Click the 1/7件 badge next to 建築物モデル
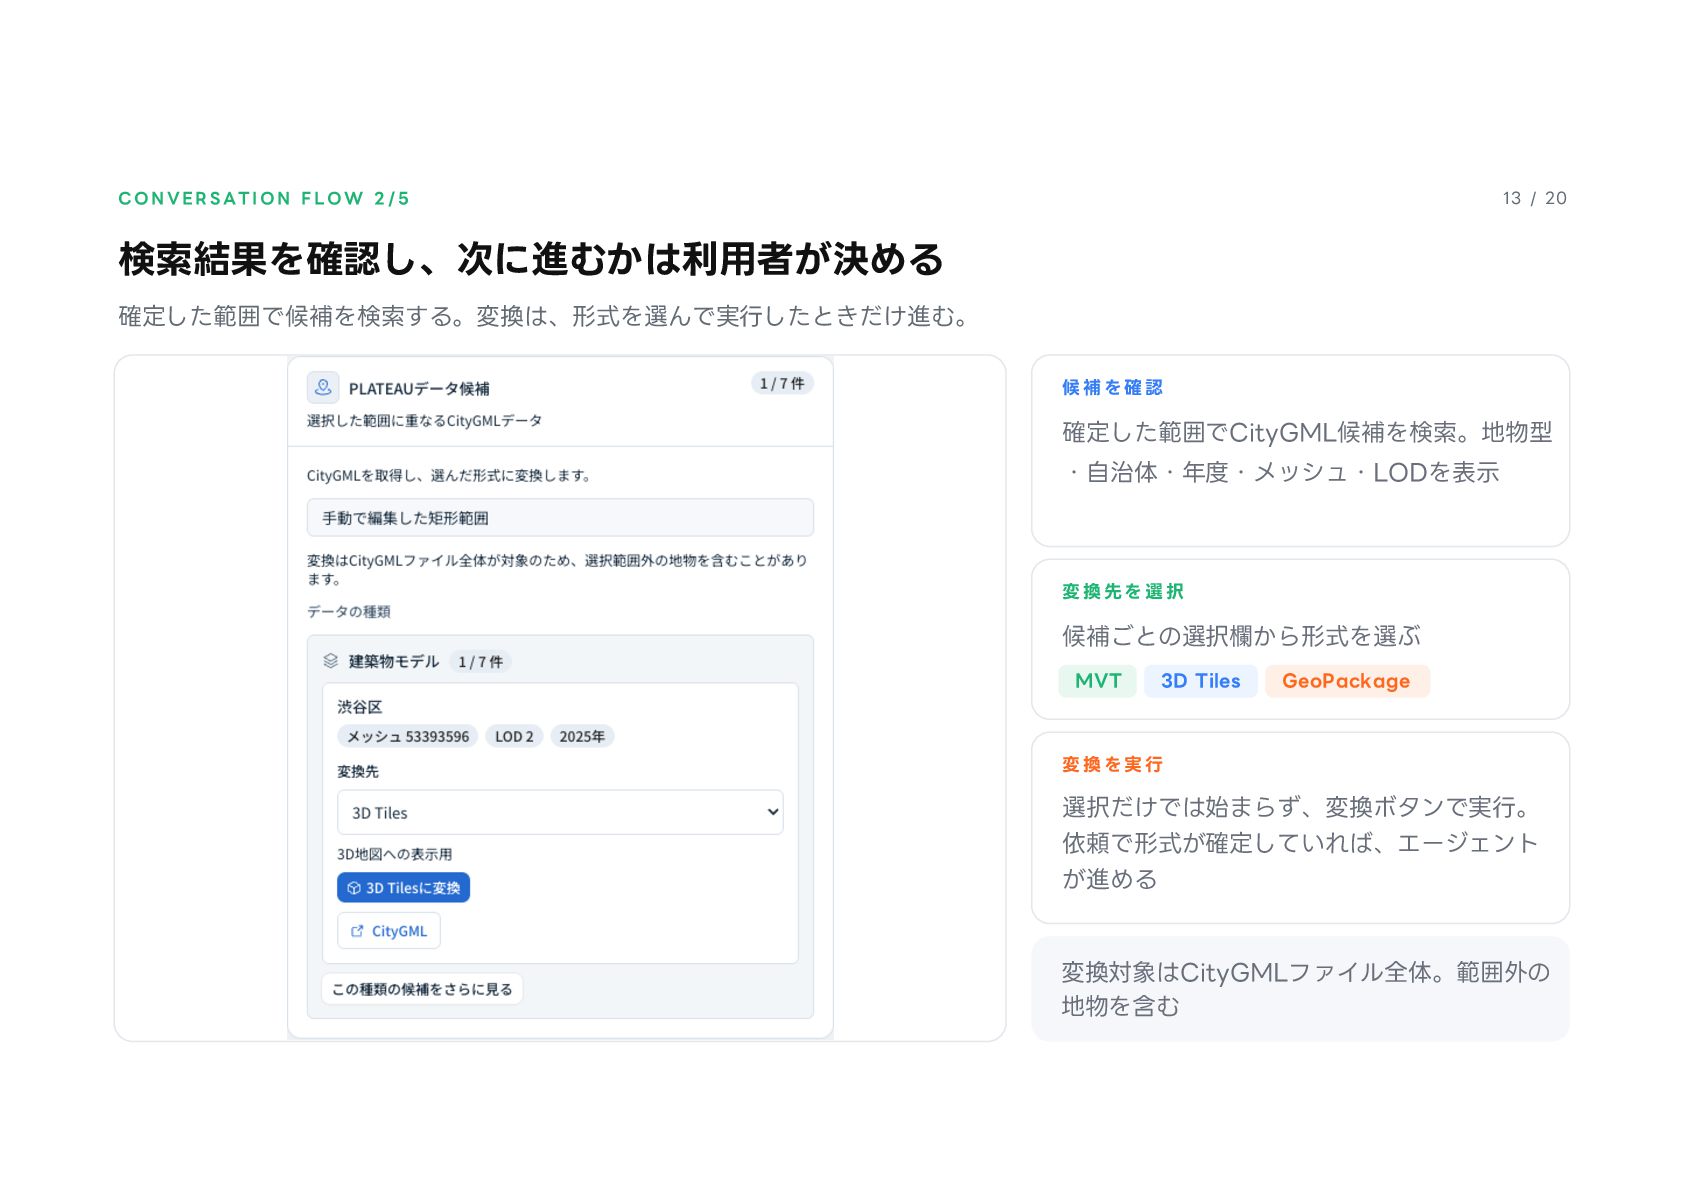1684x1190 pixels. [481, 662]
